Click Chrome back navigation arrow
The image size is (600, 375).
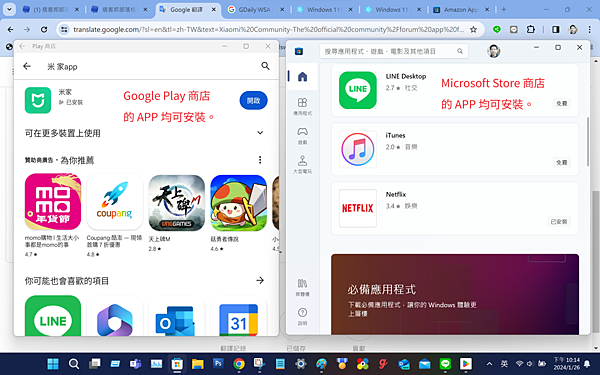coord(10,29)
